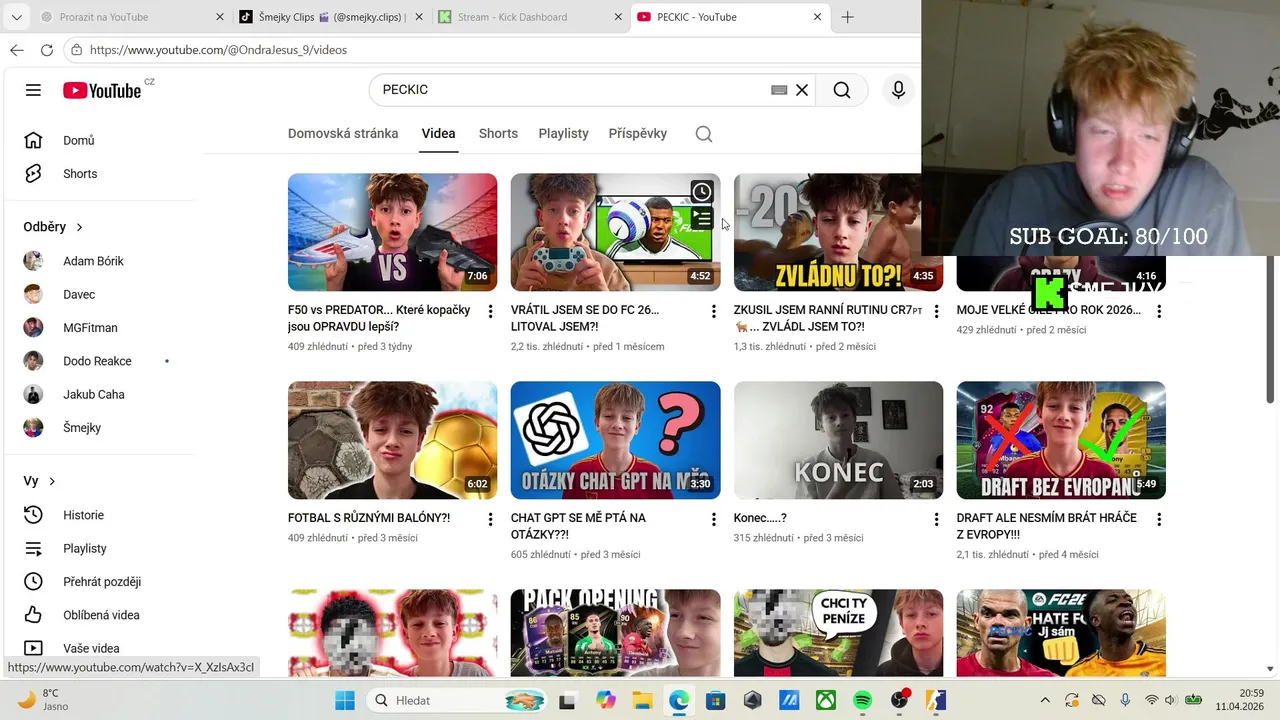The height and width of the screenshot is (720, 1280).
Task: Switch to Domovská stránka channel tab
Action: pyautogui.click(x=343, y=133)
